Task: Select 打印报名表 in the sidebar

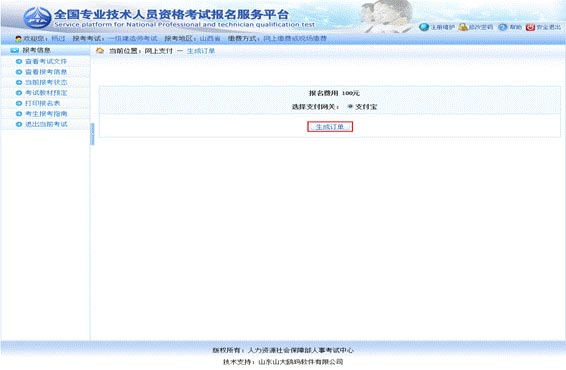Action: click(42, 103)
